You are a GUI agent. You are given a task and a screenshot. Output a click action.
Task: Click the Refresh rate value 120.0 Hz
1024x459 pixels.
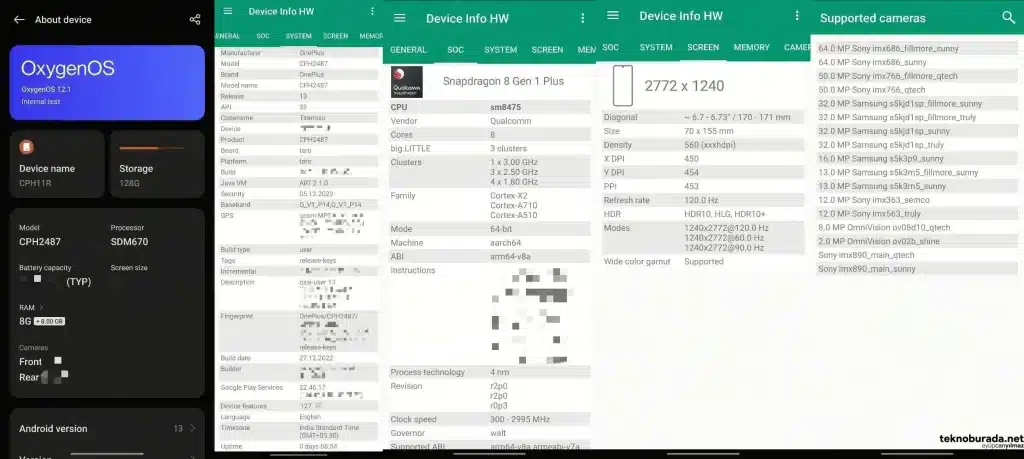click(701, 200)
